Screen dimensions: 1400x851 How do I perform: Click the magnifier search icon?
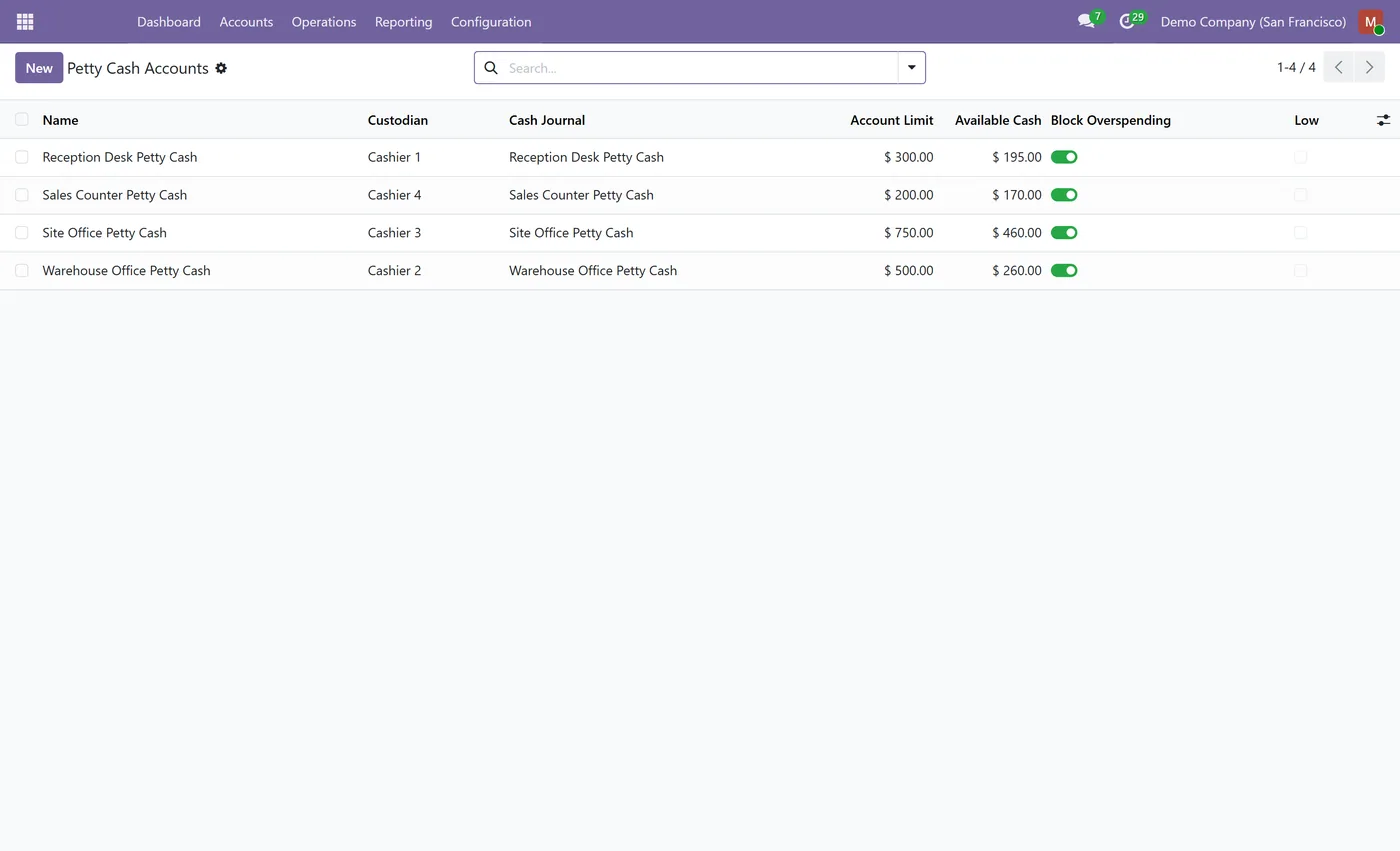(x=491, y=68)
